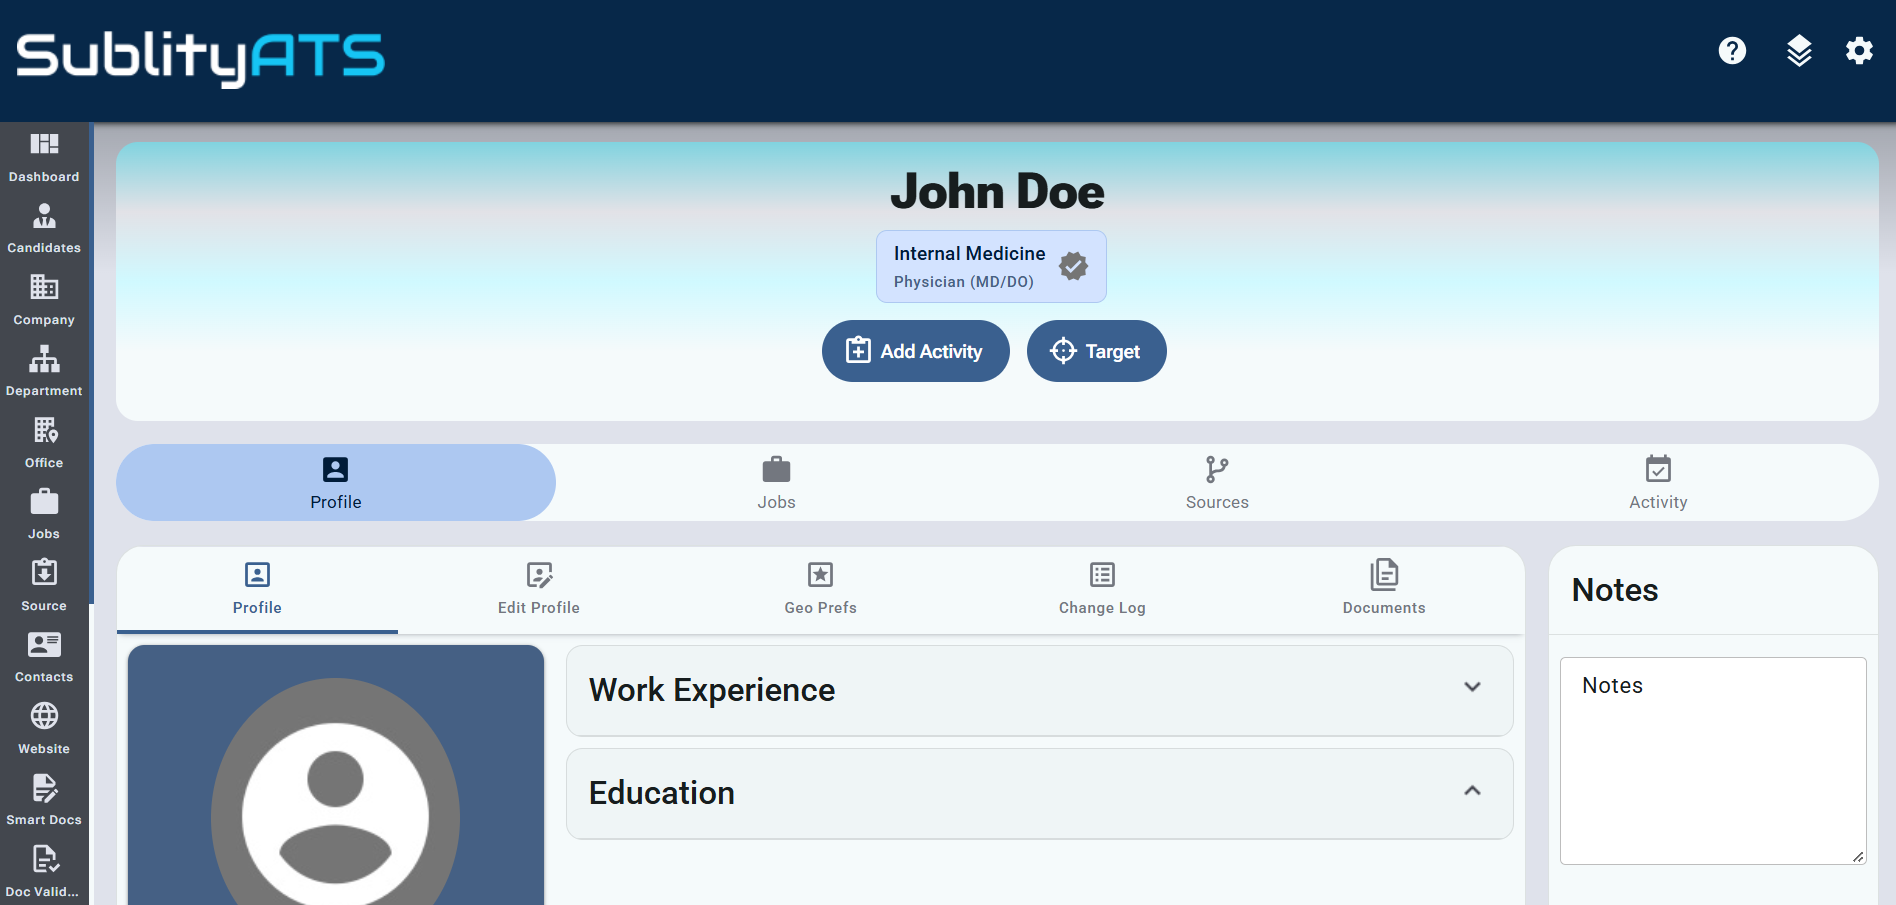1896x905 pixels.
Task: Open the Documents sub-tab
Action: coord(1384,589)
